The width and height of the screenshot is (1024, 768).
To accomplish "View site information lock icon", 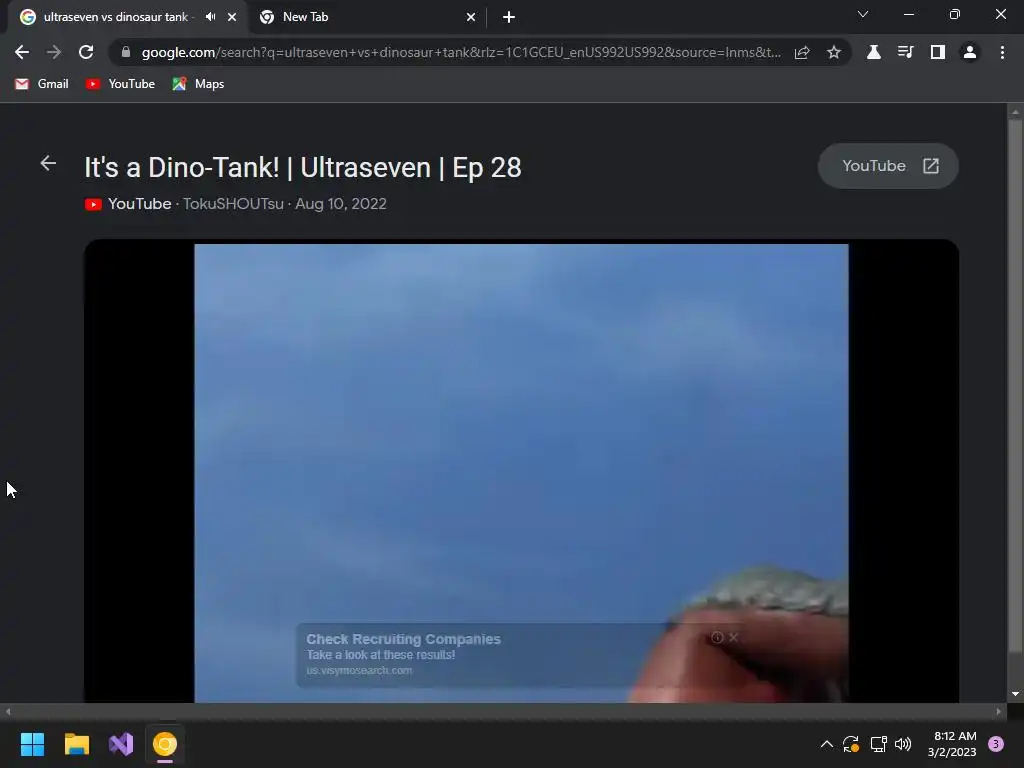I will coord(126,52).
